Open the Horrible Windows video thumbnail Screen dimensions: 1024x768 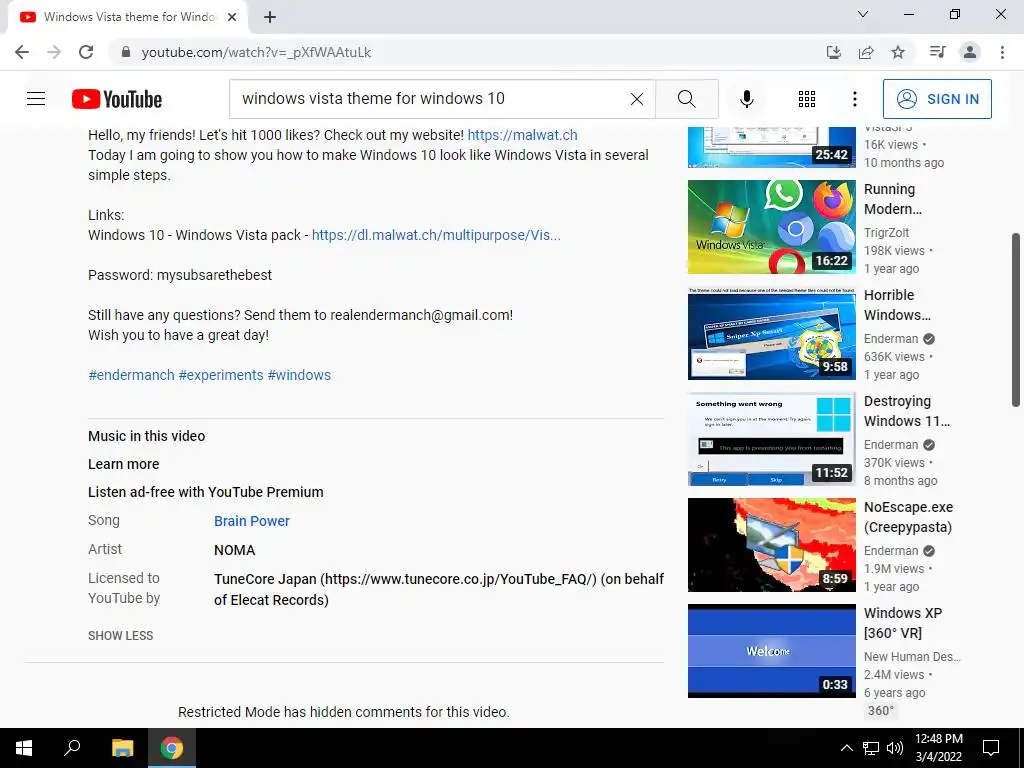(x=771, y=333)
